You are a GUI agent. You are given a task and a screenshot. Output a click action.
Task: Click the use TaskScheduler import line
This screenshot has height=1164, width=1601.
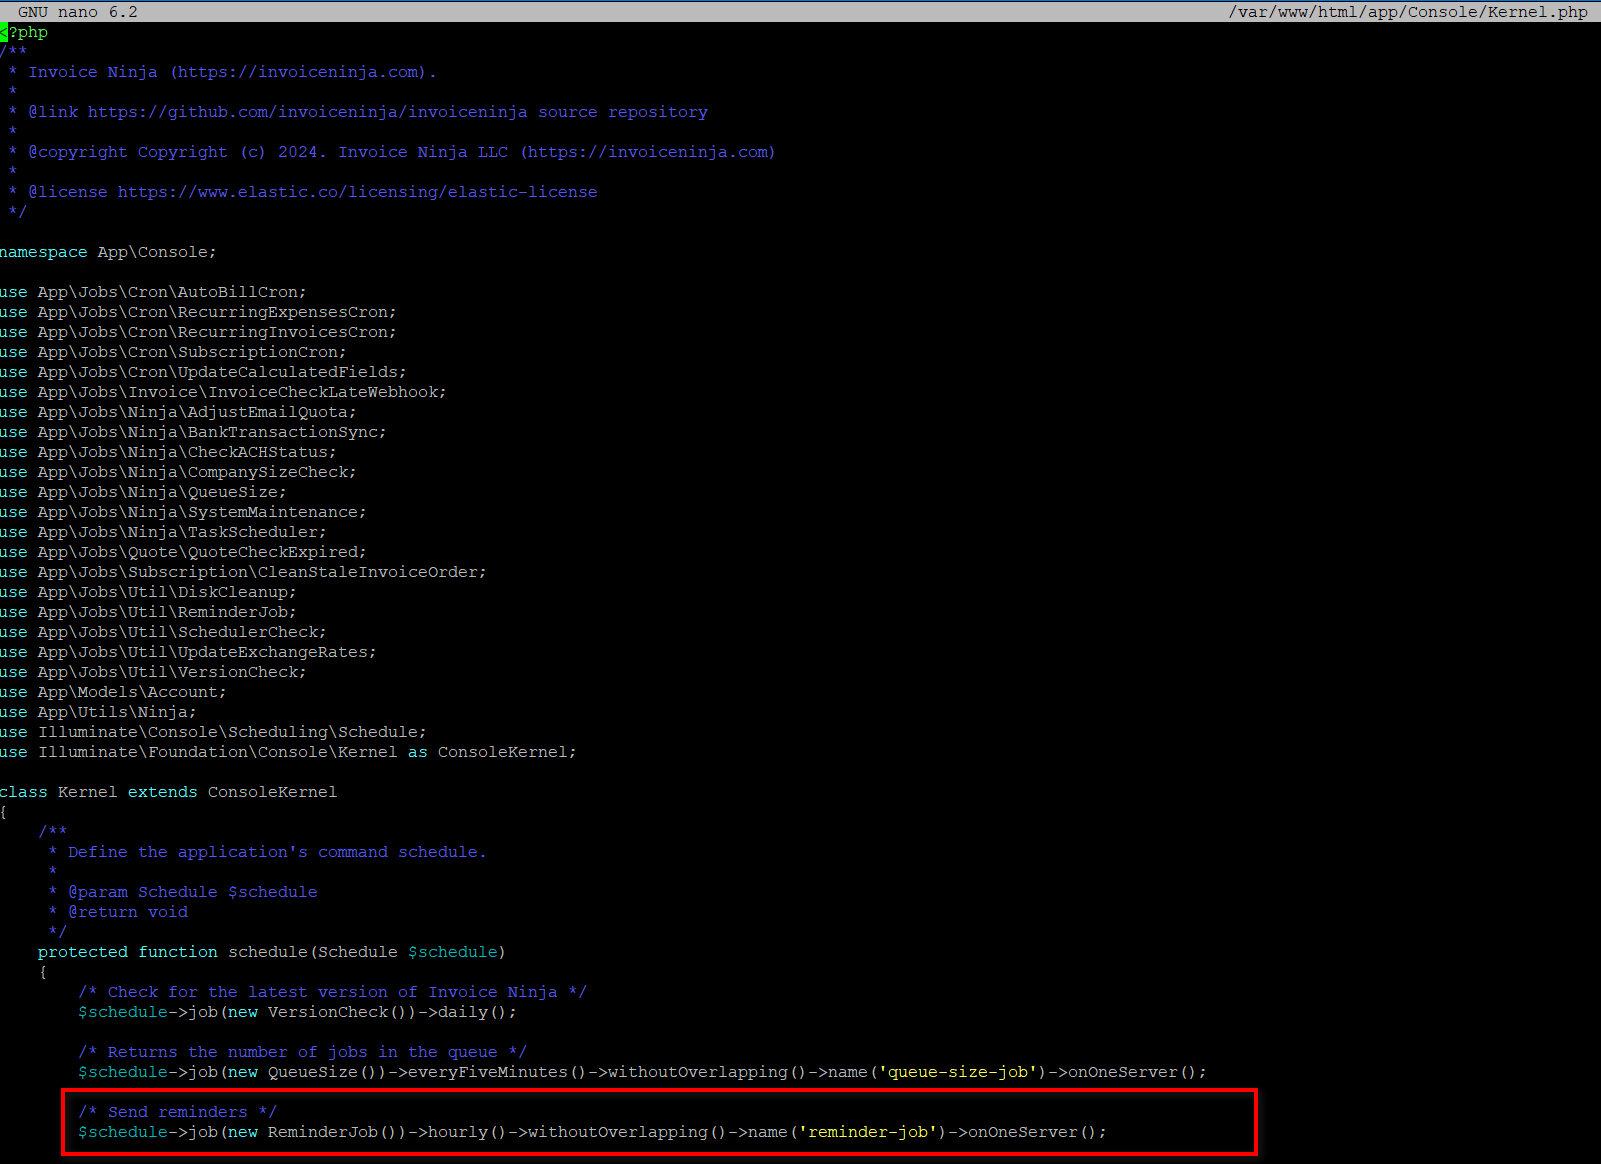pos(163,532)
